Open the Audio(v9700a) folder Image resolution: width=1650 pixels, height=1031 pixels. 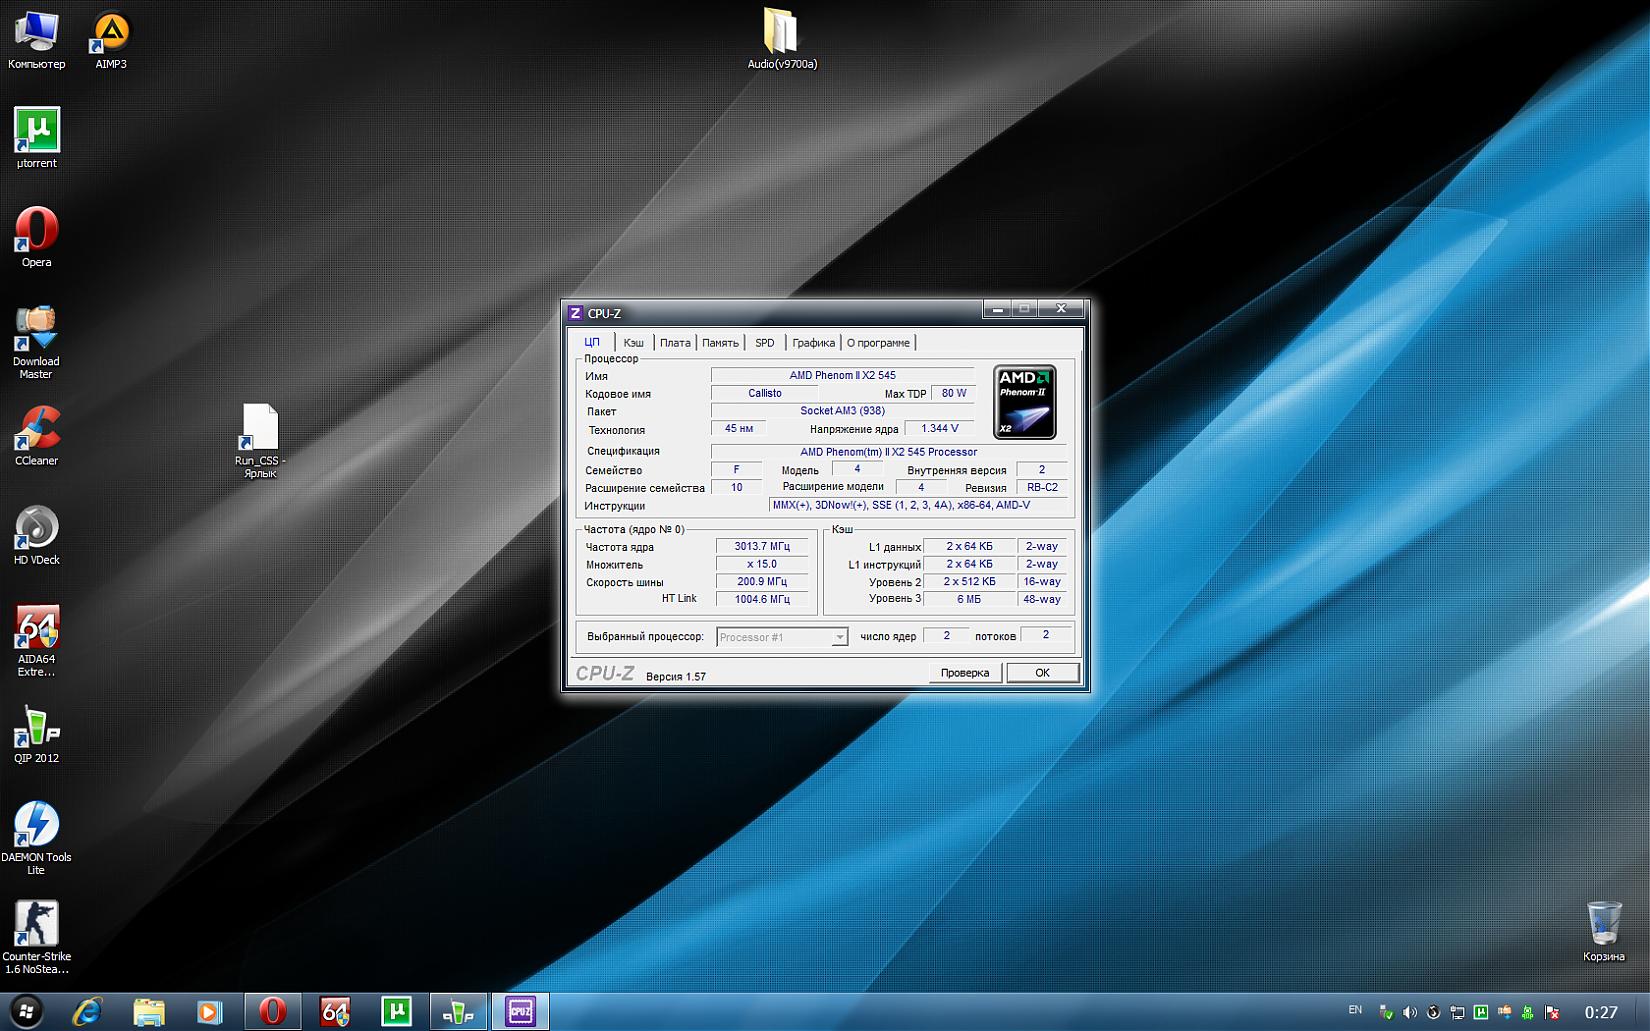781,33
